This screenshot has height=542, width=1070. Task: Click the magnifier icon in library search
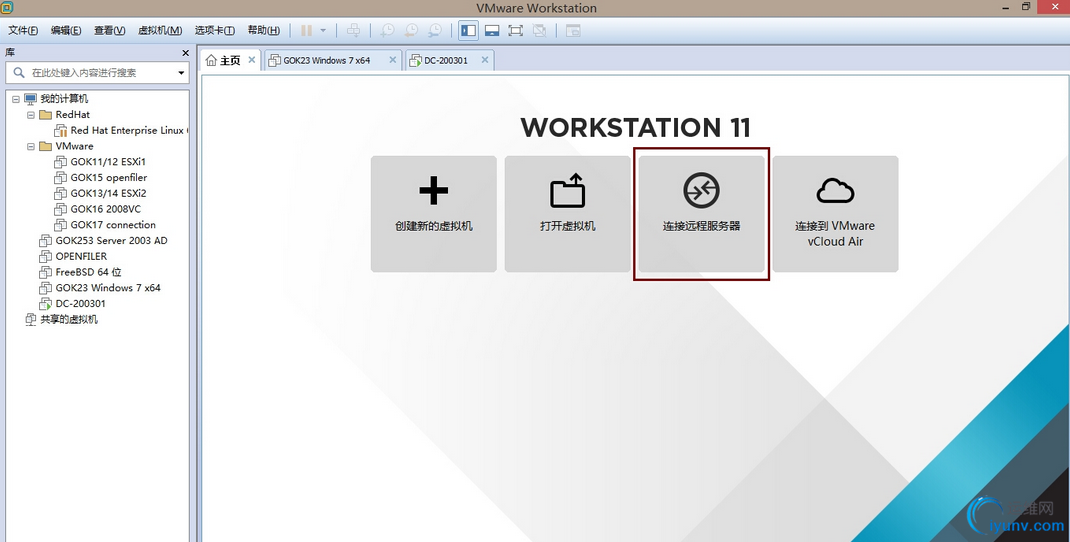[19, 72]
